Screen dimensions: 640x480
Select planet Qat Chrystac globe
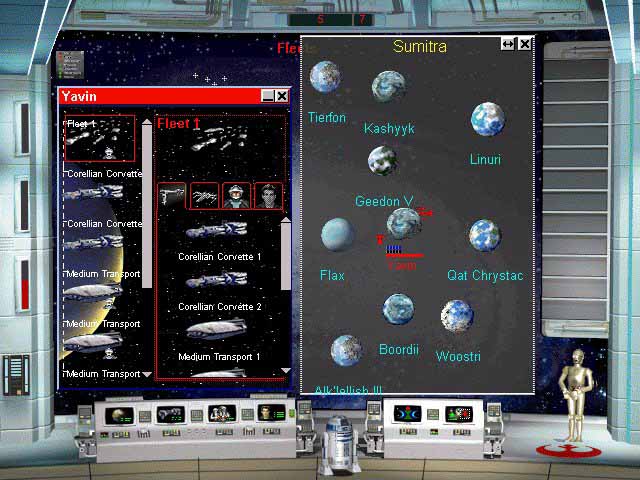point(485,236)
